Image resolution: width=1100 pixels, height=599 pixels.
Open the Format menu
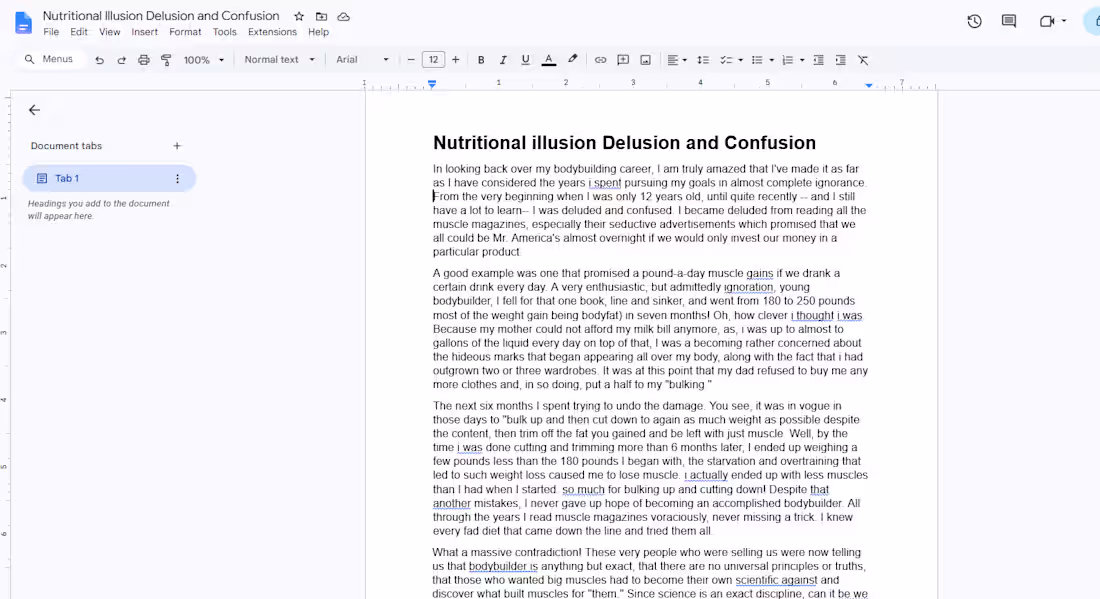point(185,32)
